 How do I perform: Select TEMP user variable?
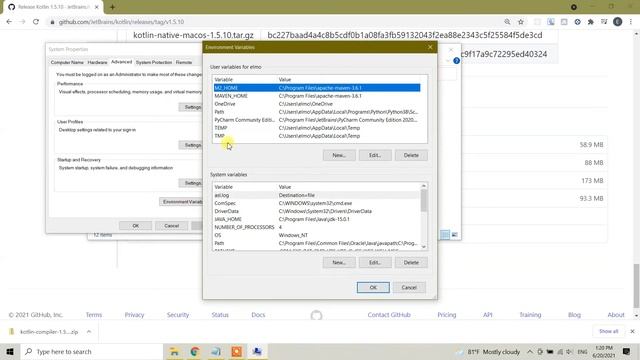tap(317, 128)
